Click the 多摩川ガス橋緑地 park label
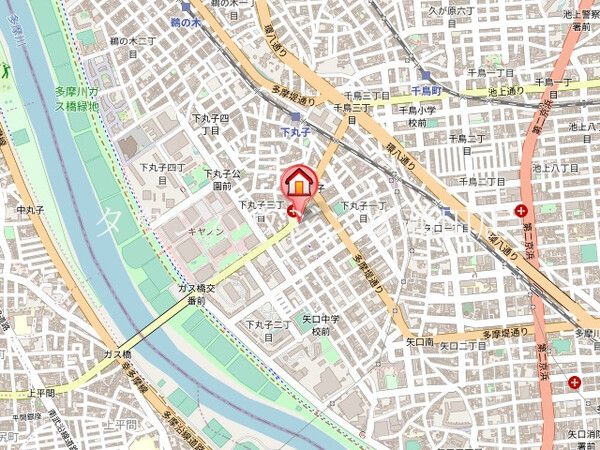 (77, 98)
